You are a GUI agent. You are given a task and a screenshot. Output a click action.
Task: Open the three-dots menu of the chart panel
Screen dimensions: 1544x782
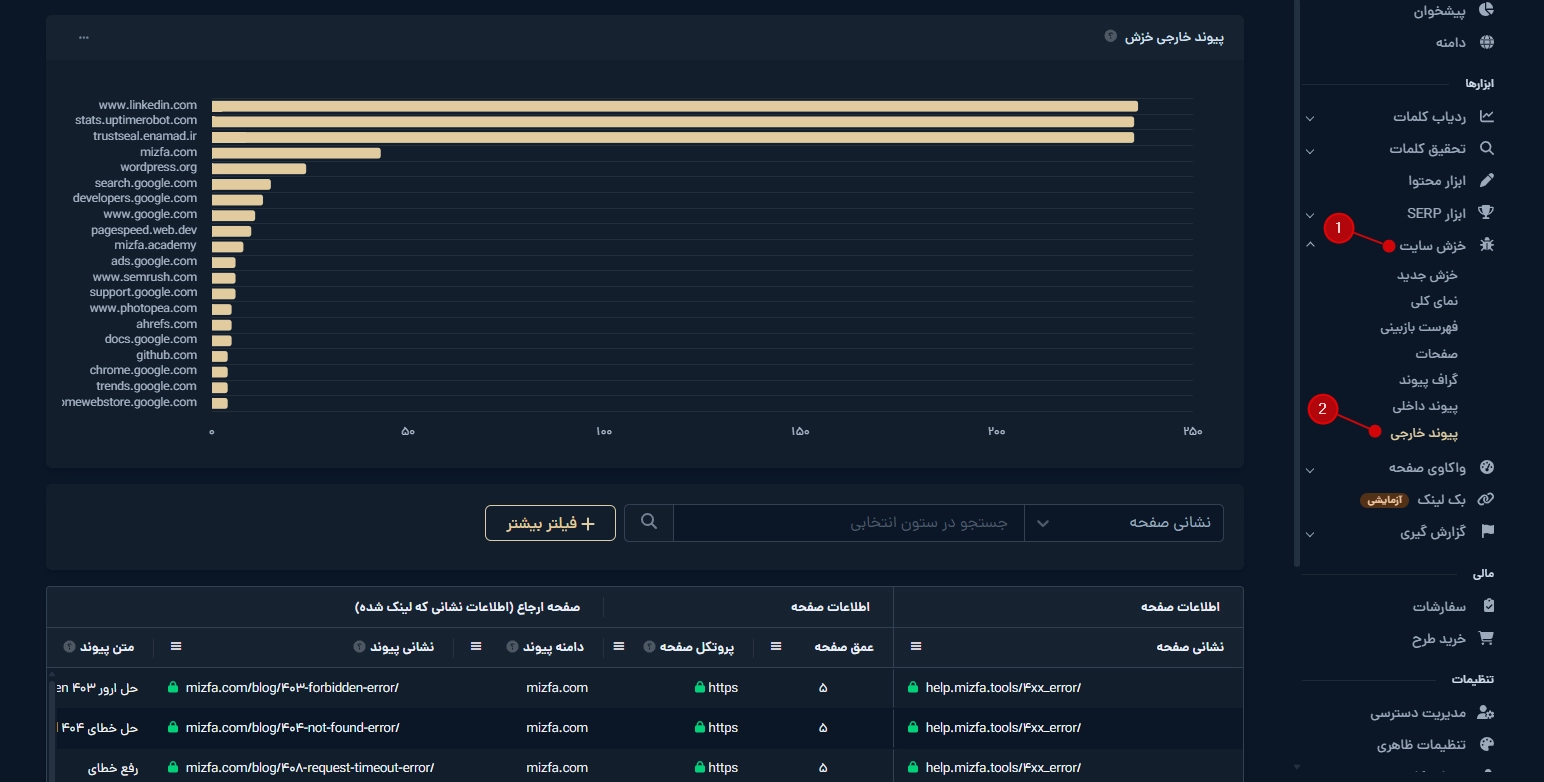pyautogui.click(x=84, y=37)
